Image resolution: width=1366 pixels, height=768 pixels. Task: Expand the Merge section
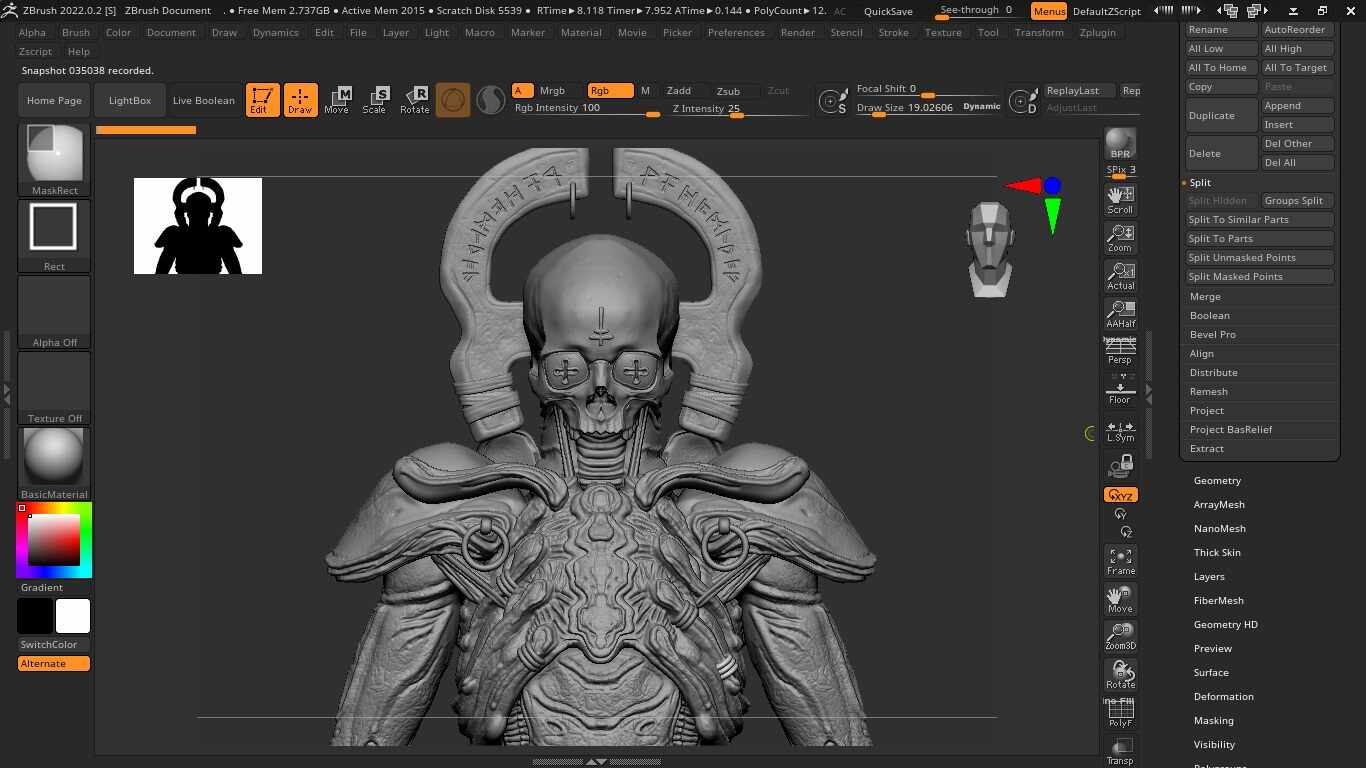(x=1205, y=297)
